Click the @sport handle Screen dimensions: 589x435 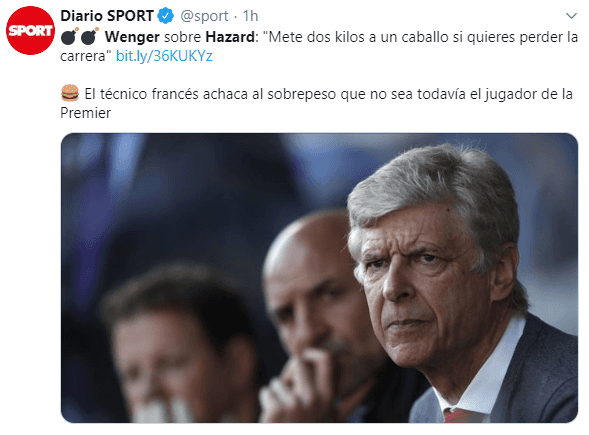pyautogui.click(x=204, y=16)
